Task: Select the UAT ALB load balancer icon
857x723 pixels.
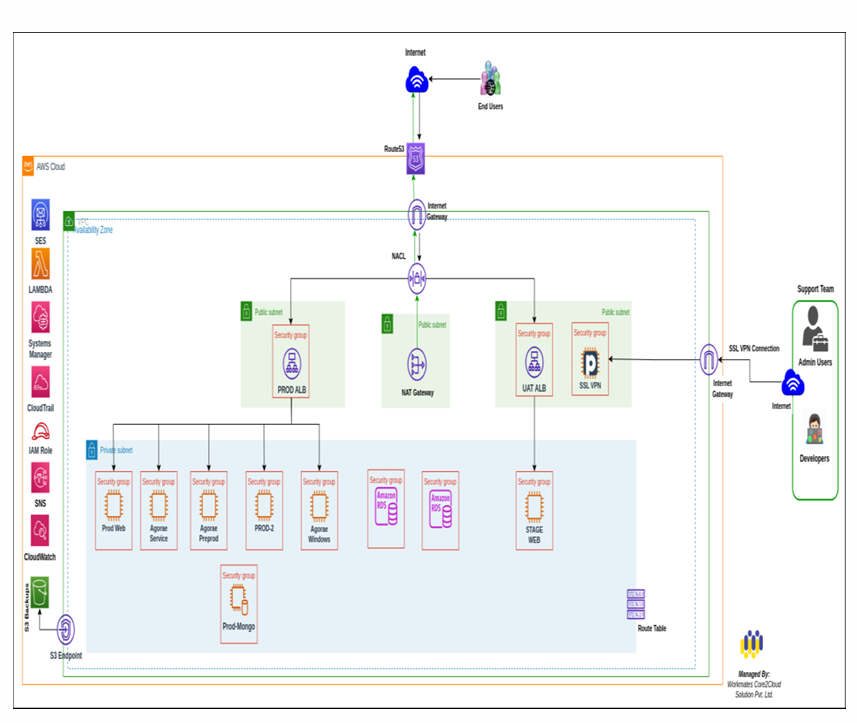Action: point(534,362)
